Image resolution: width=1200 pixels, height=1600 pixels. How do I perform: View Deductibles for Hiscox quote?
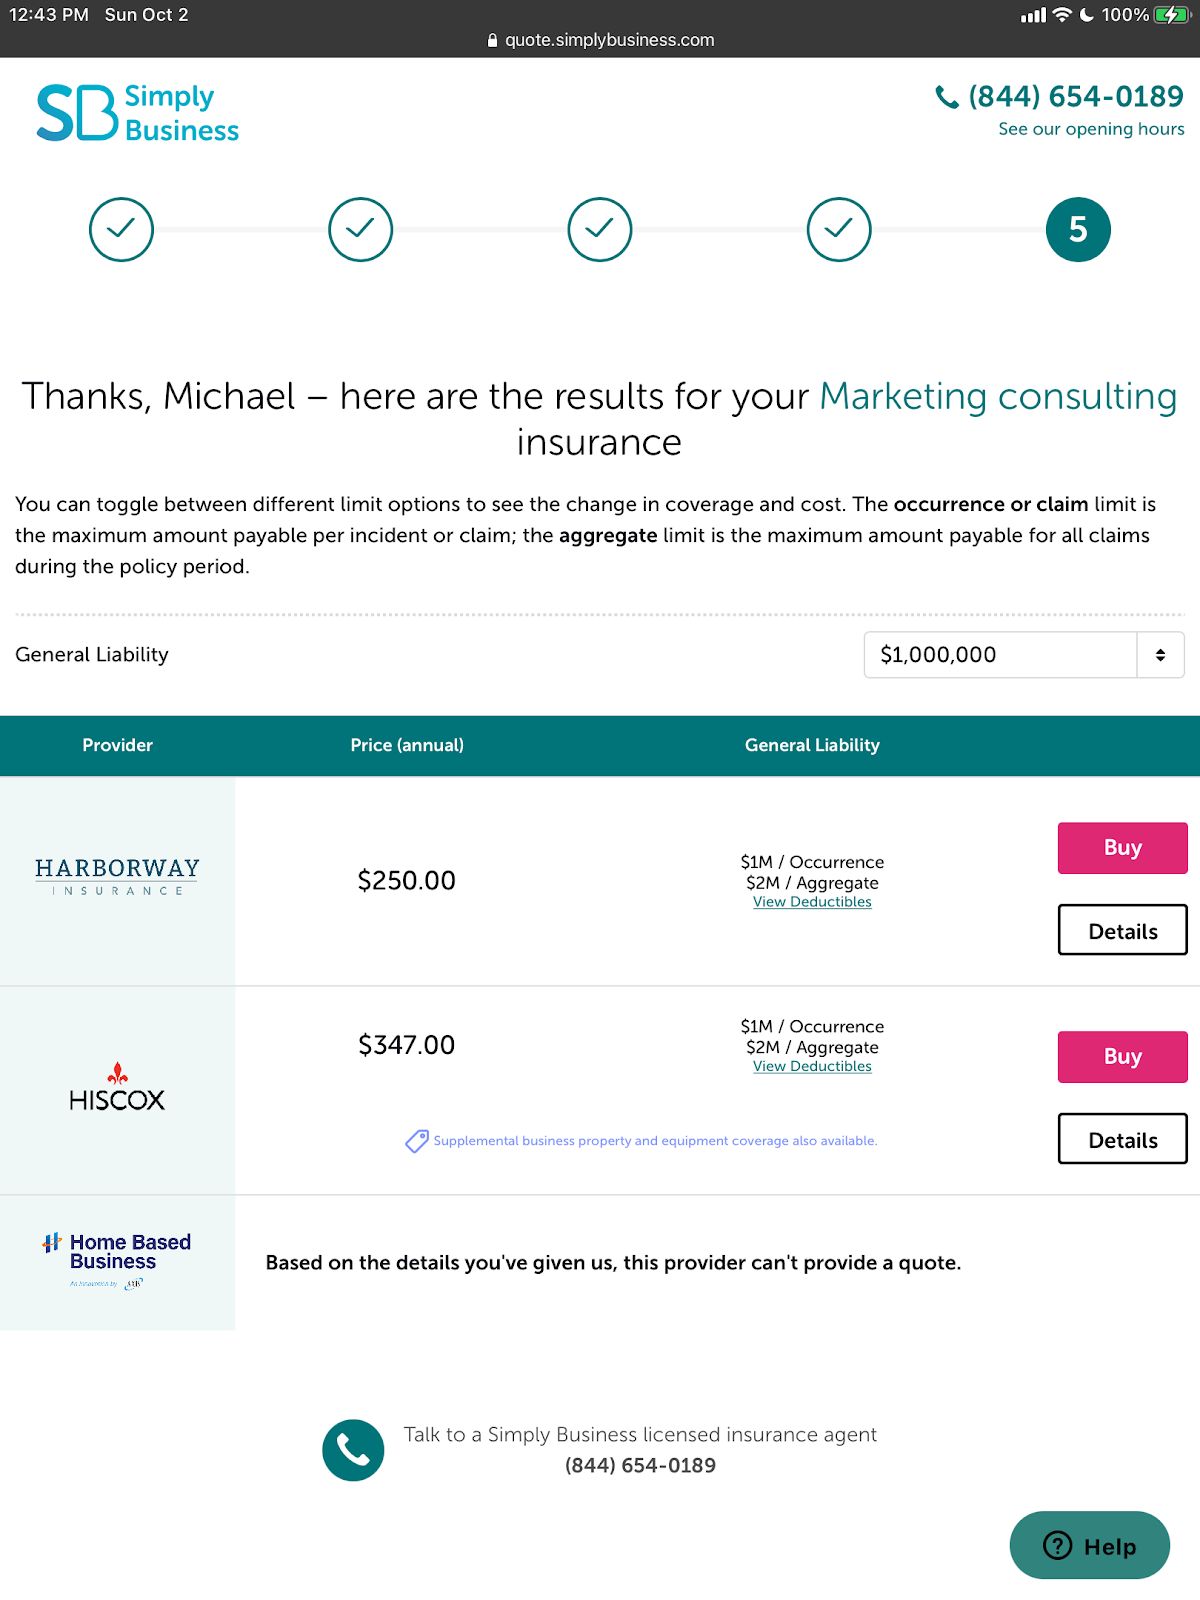pos(812,1067)
